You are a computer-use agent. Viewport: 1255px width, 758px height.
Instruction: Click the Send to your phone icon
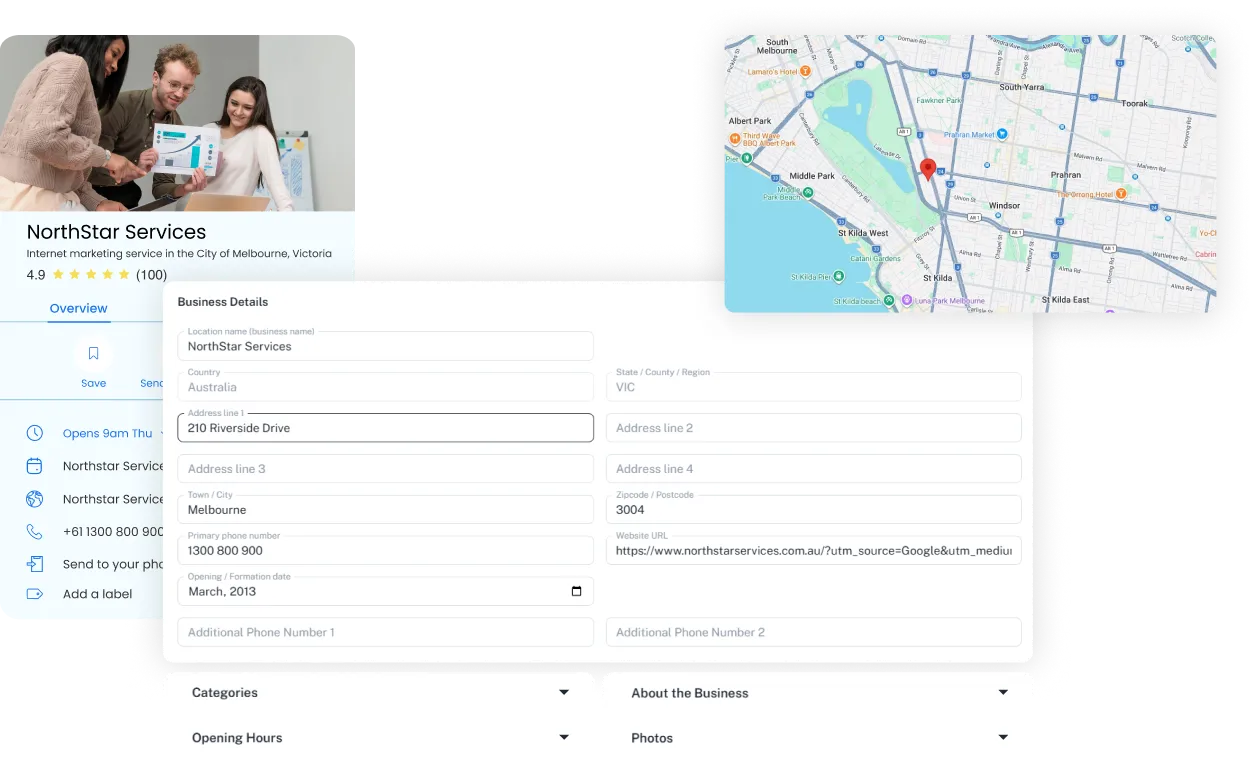[35, 564]
